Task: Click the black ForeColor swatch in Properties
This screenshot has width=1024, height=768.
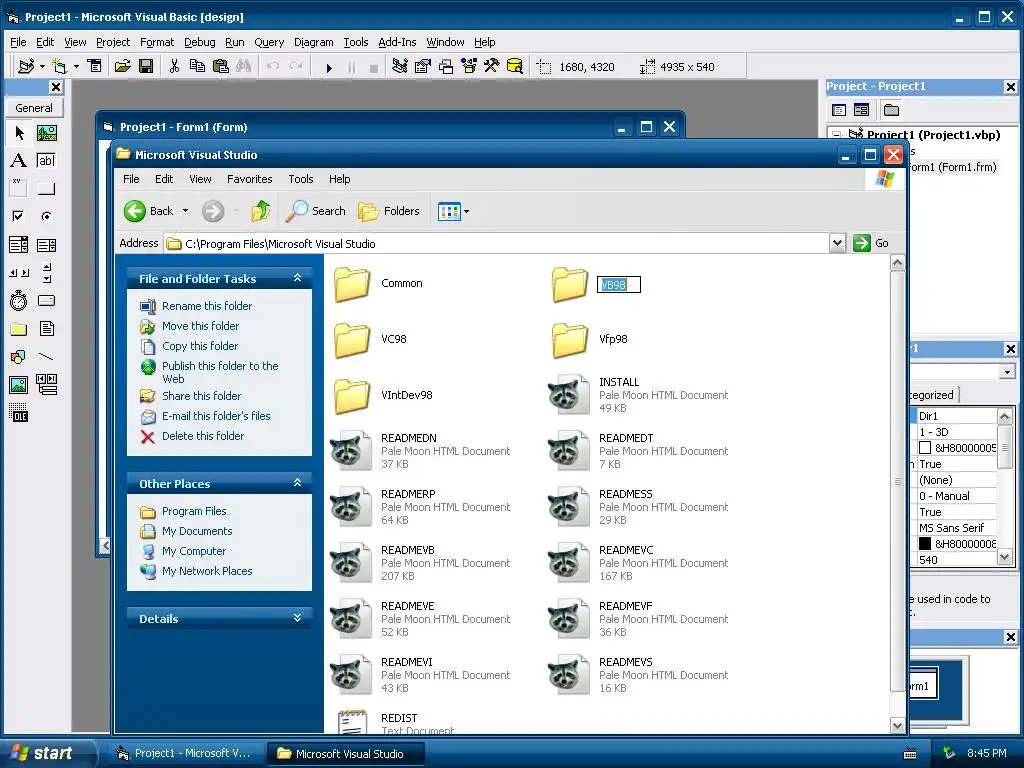Action: 925,544
